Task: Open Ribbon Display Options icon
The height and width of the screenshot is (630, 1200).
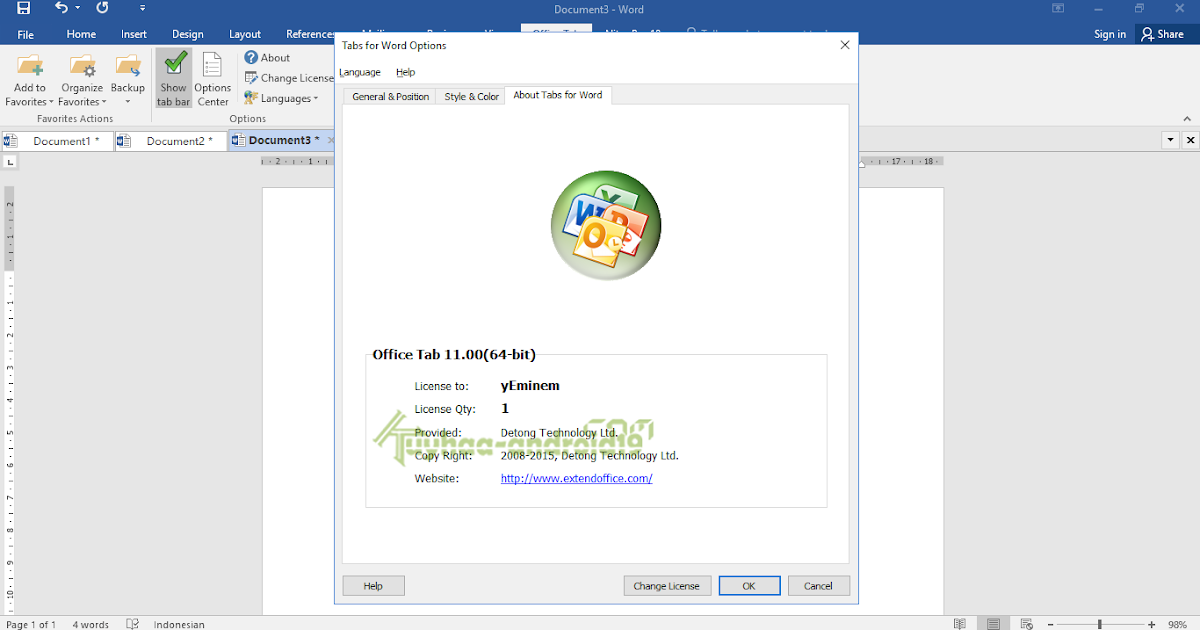Action: tap(1058, 8)
